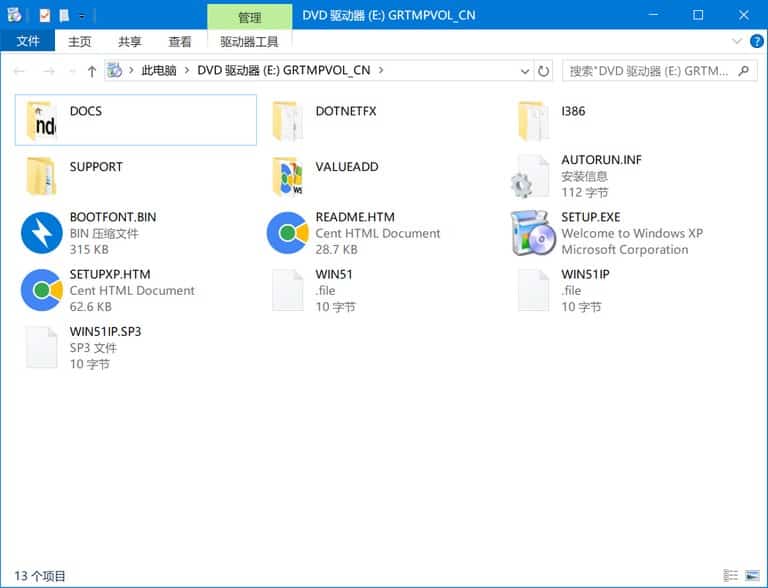Select the SETUP.EXE file name

(591, 217)
